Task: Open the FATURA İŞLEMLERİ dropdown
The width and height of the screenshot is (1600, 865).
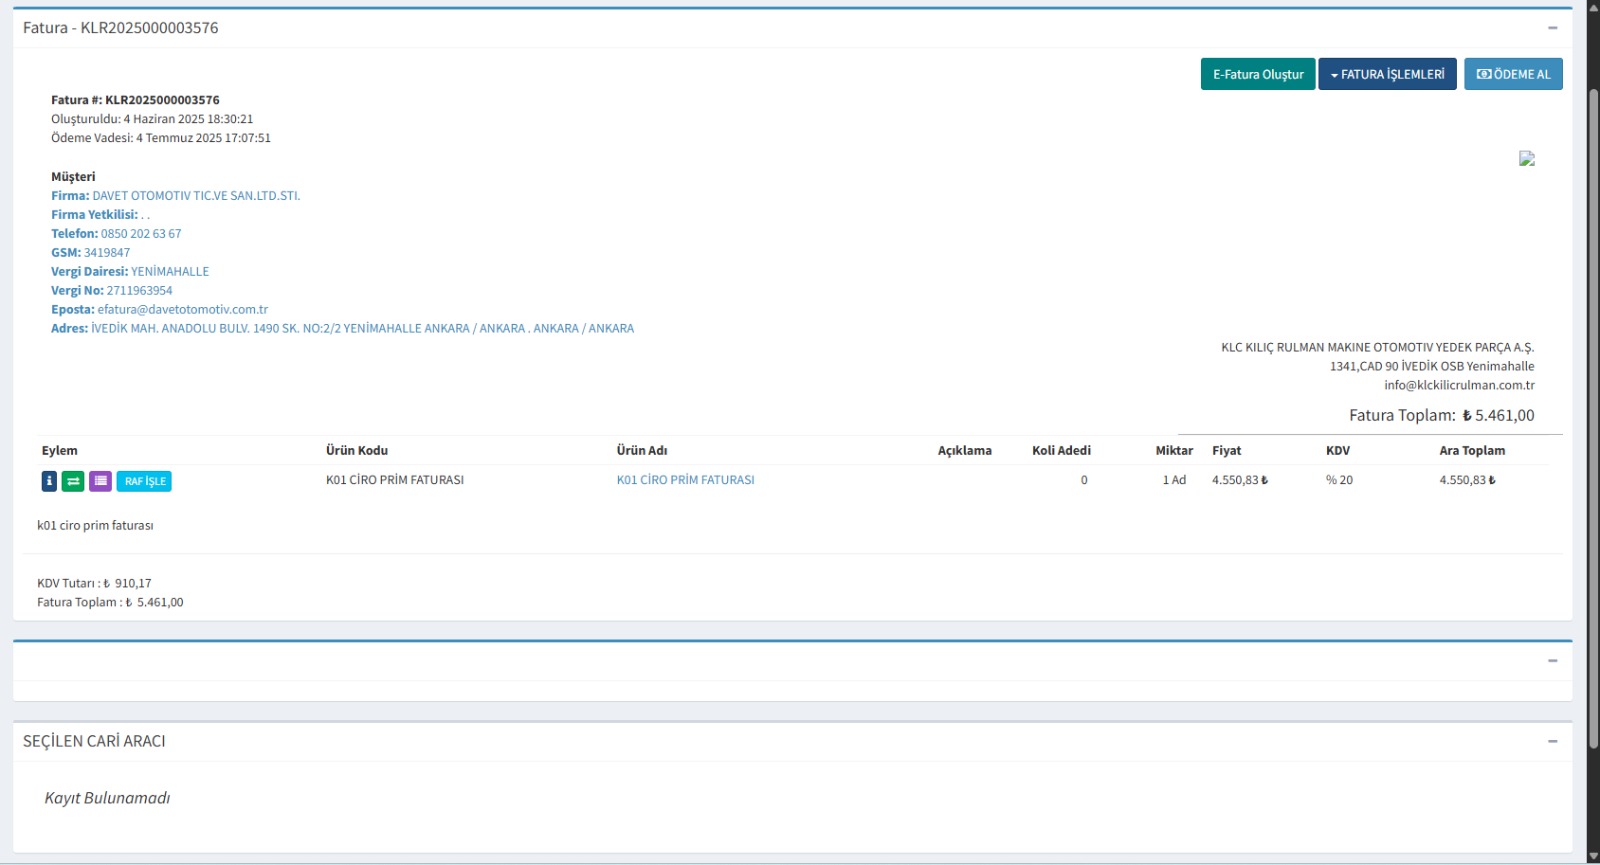Action: click(1387, 74)
